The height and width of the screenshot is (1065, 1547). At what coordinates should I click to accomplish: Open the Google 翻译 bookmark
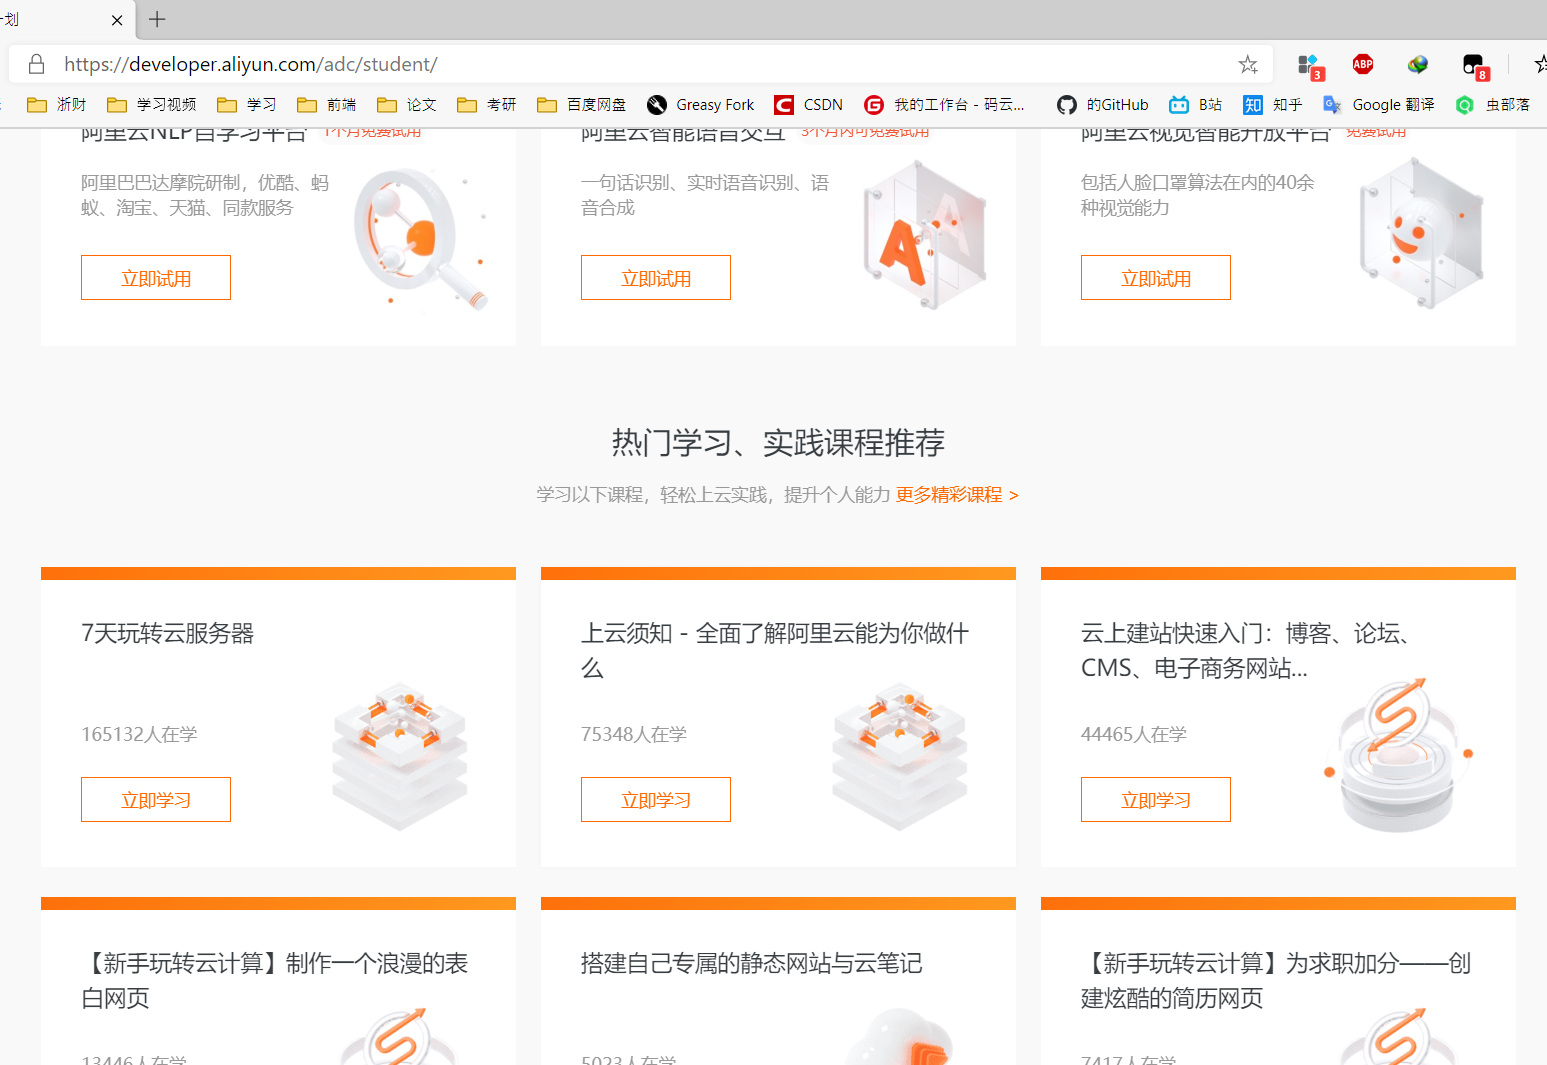[x=1379, y=105]
